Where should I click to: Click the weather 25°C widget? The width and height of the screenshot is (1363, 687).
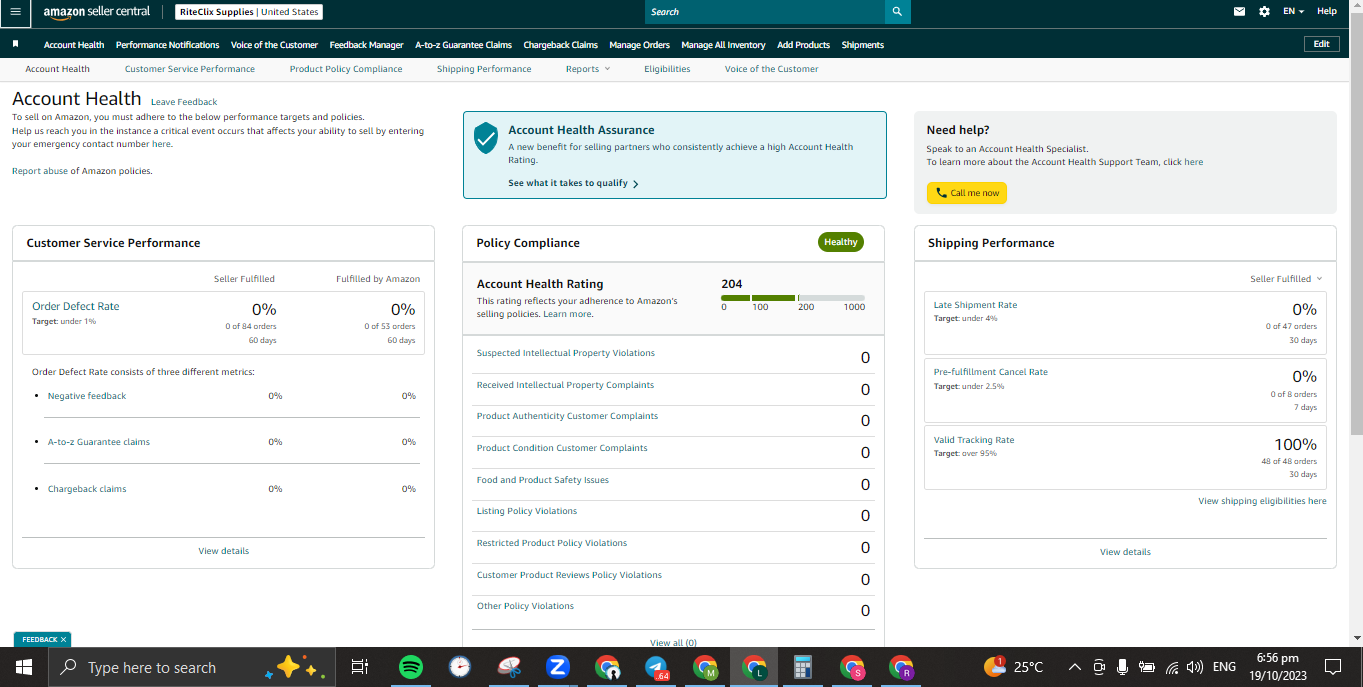[x=1013, y=667]
